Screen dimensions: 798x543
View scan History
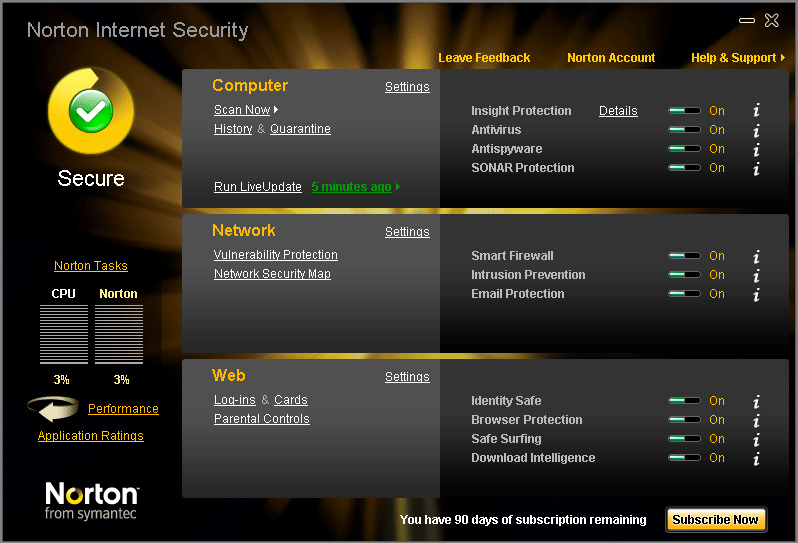point(233,129)
